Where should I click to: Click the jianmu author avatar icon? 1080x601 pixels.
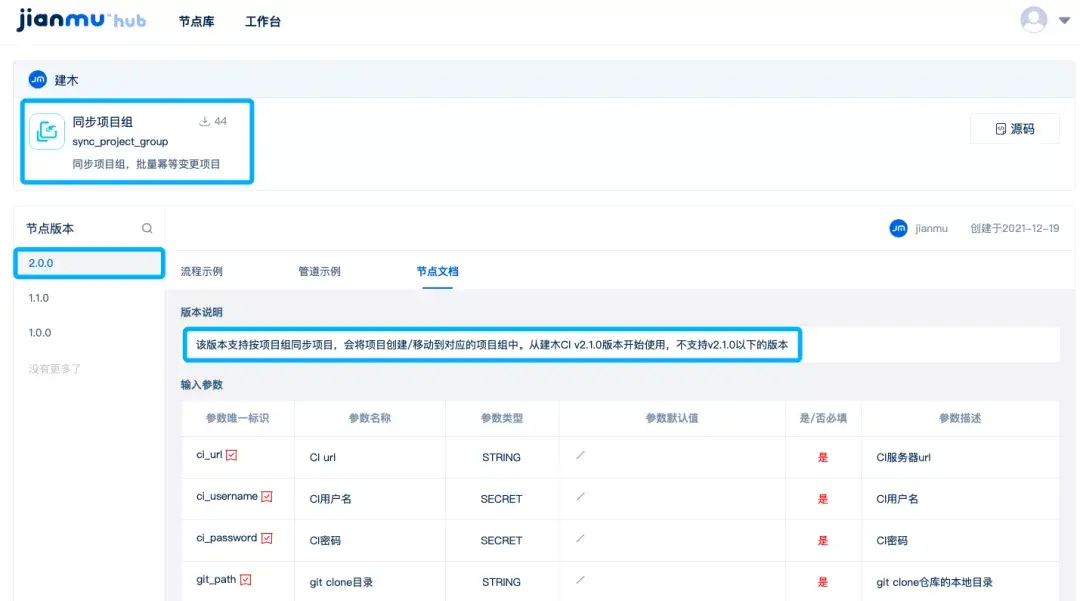898,228
